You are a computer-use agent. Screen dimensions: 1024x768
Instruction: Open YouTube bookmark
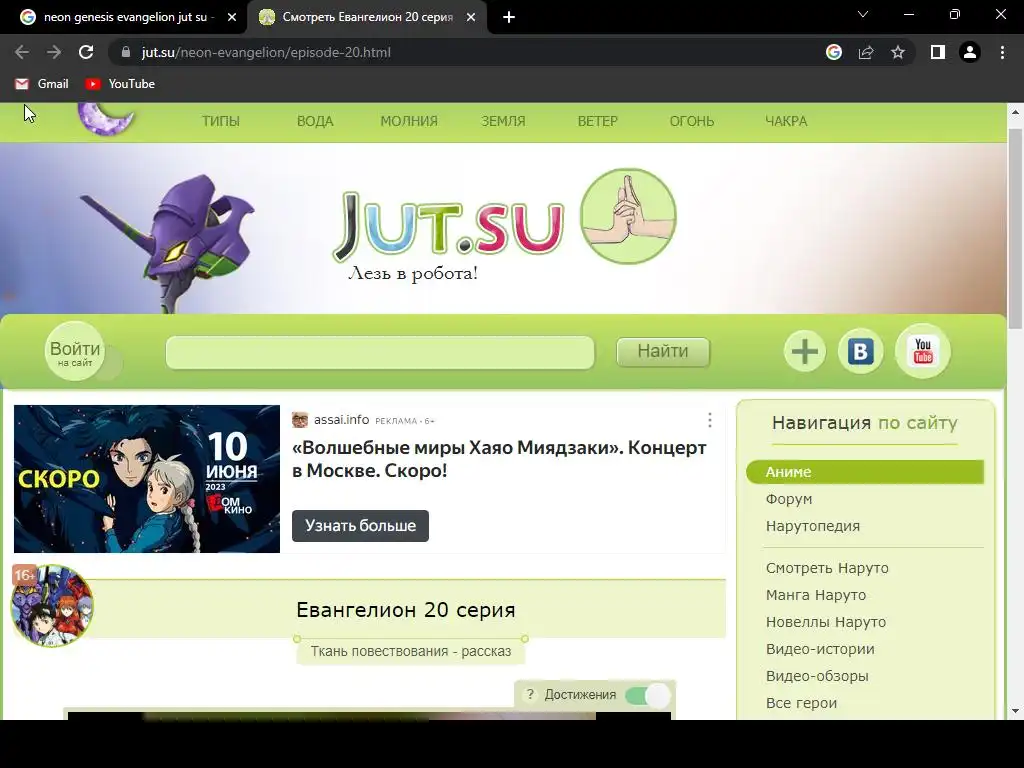point(120,84)
